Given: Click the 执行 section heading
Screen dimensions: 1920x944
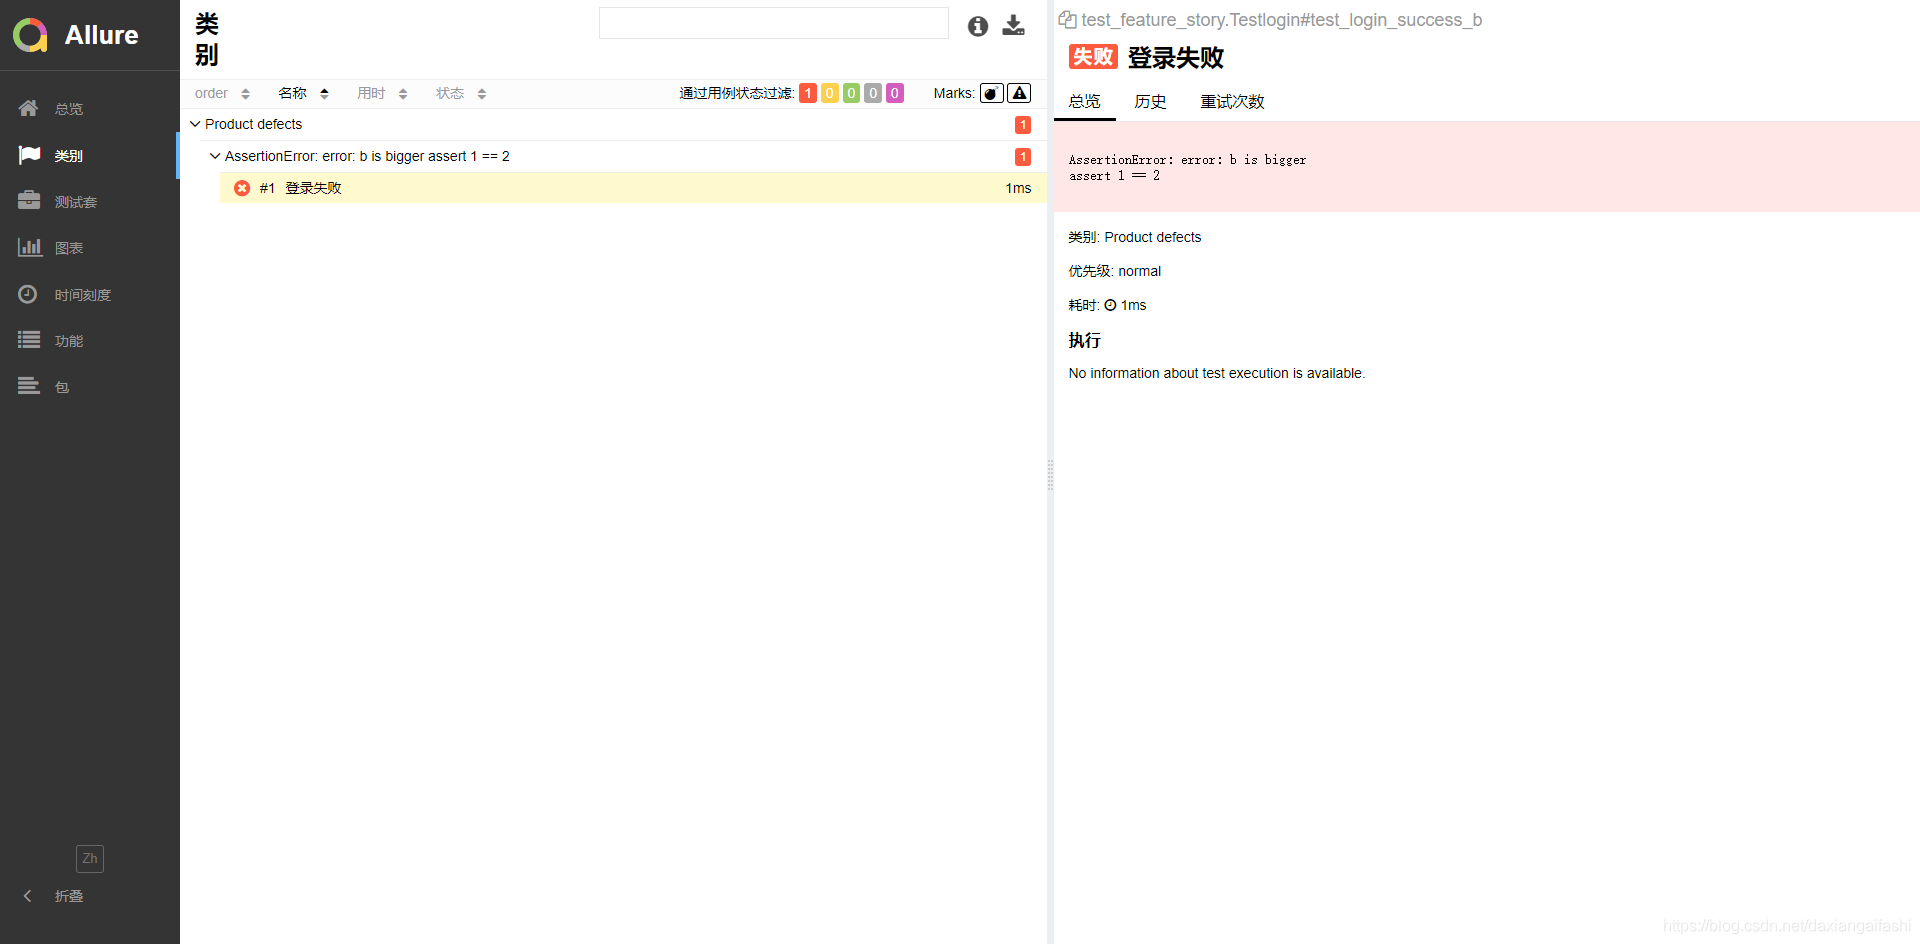Looking at the screenshot, I should (1084, 340).
